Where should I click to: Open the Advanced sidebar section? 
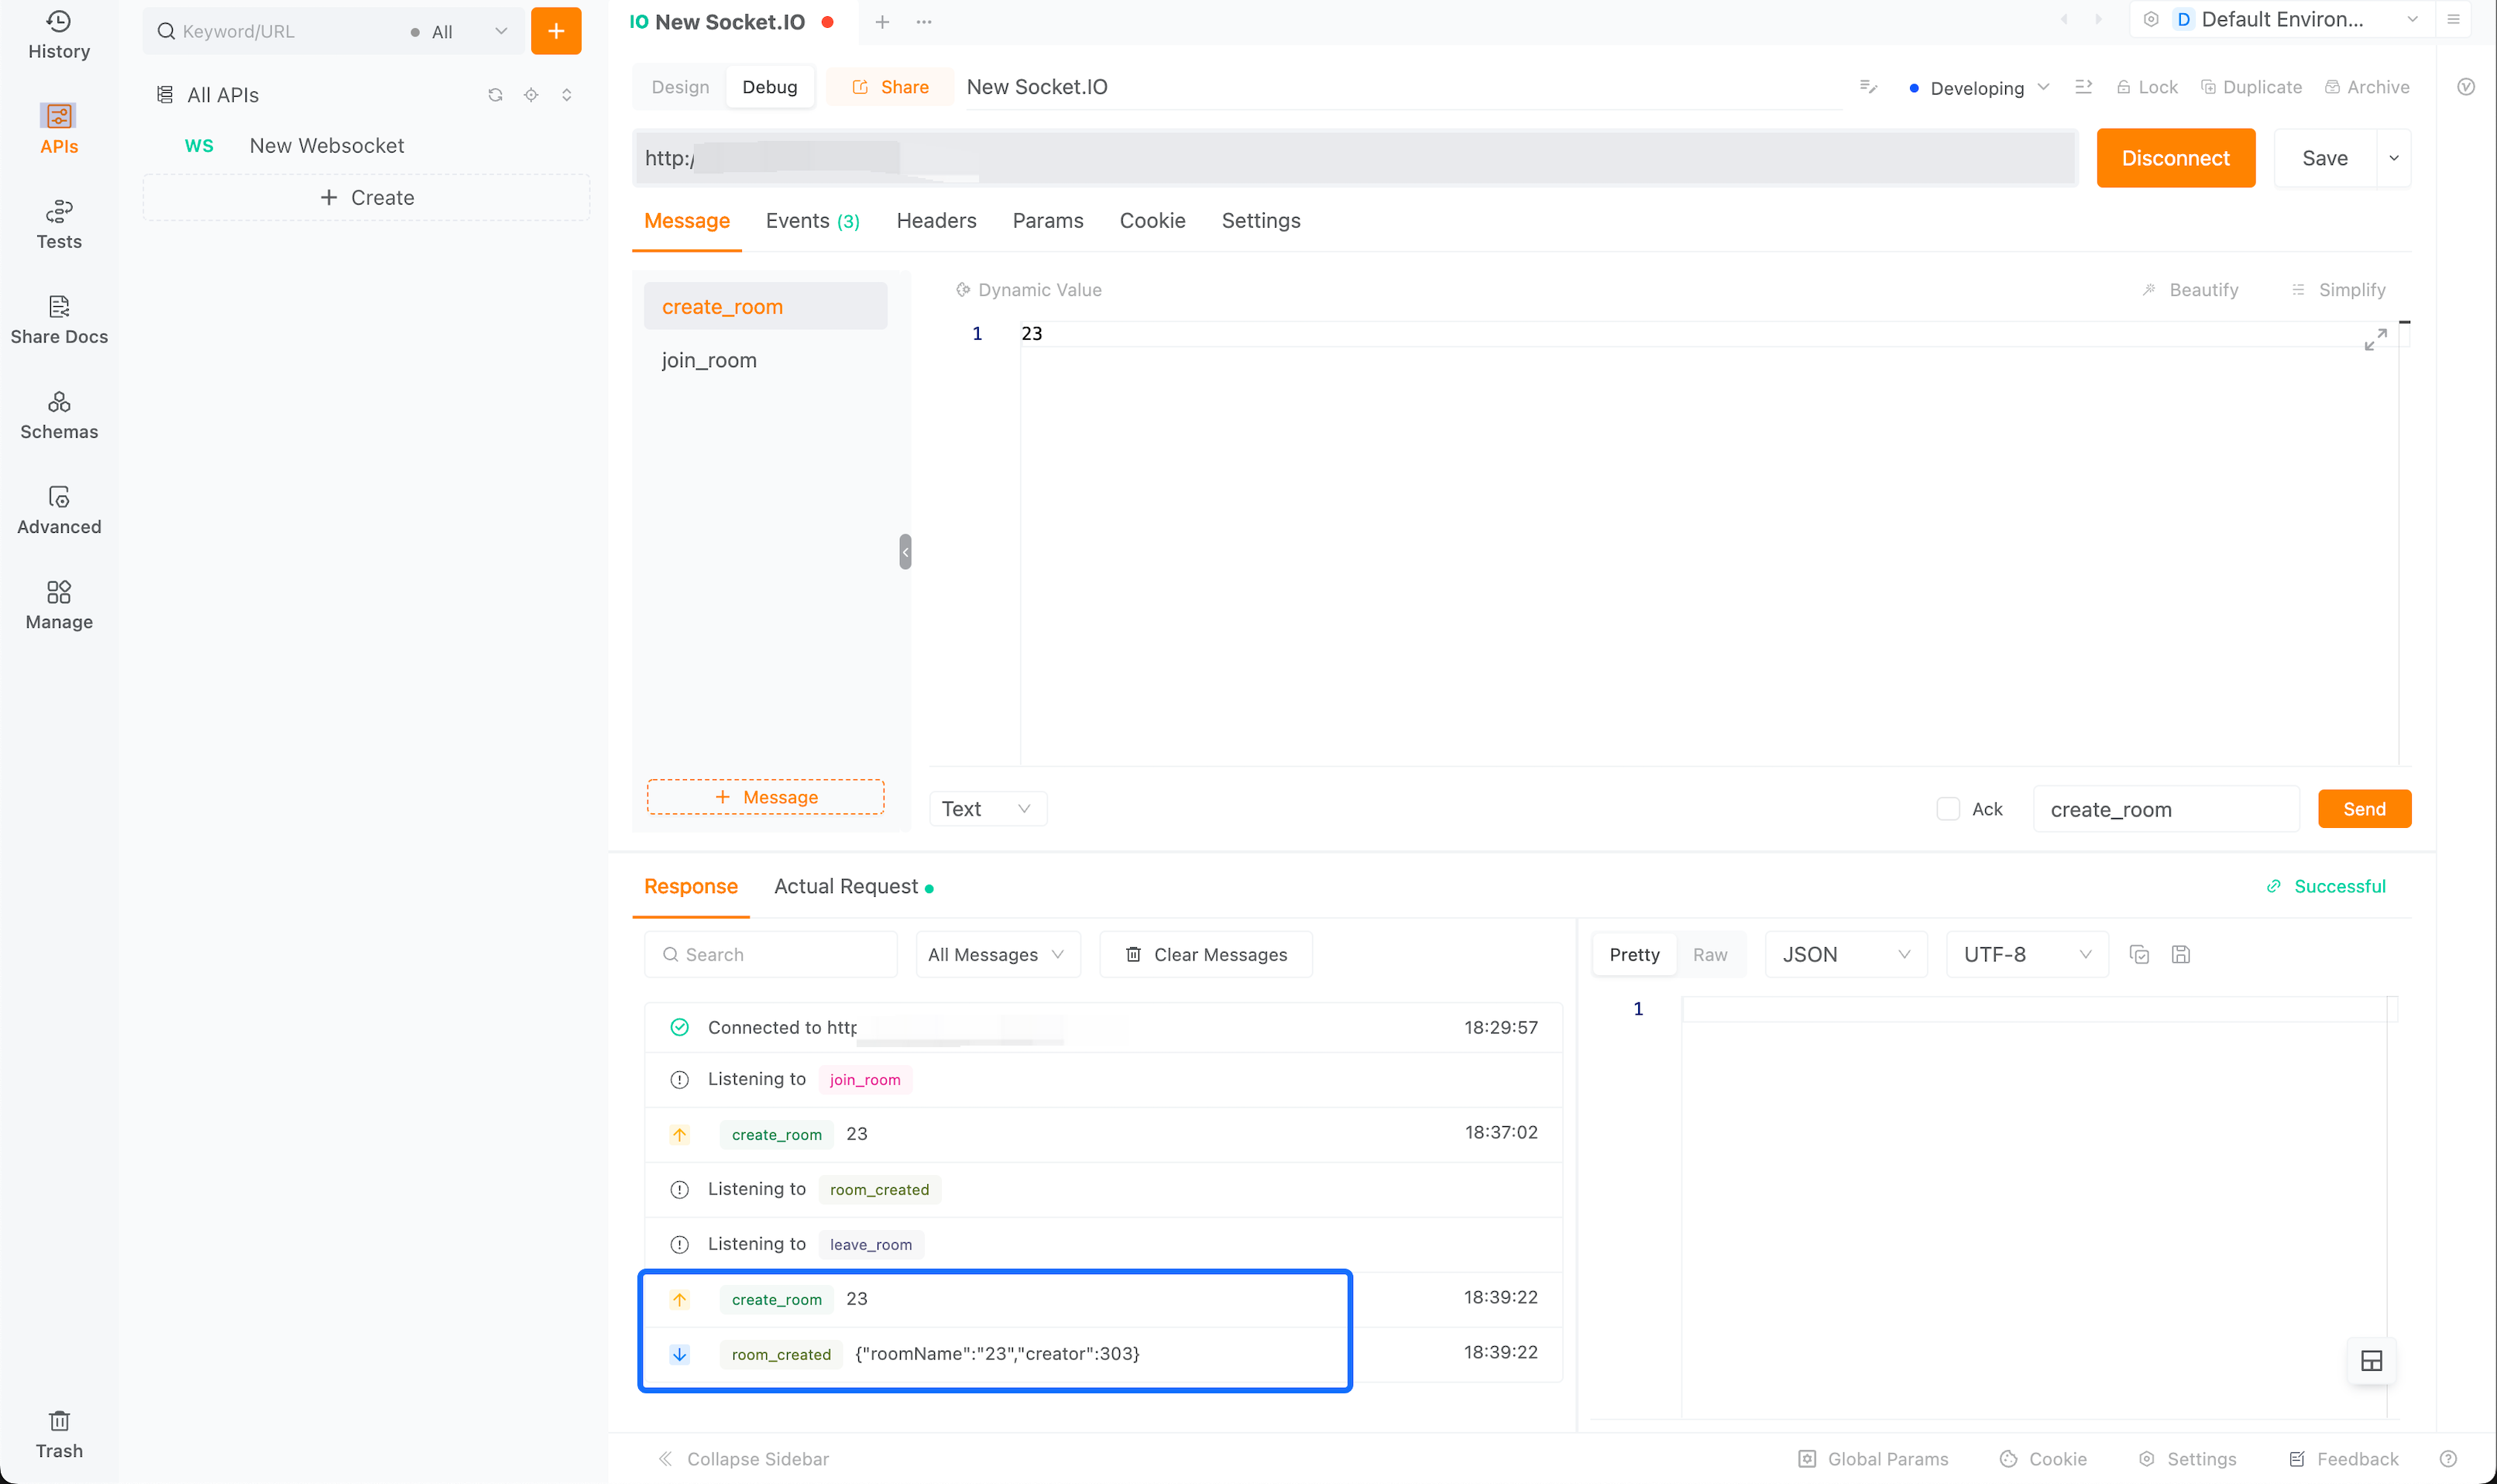(x=59, y=510)
